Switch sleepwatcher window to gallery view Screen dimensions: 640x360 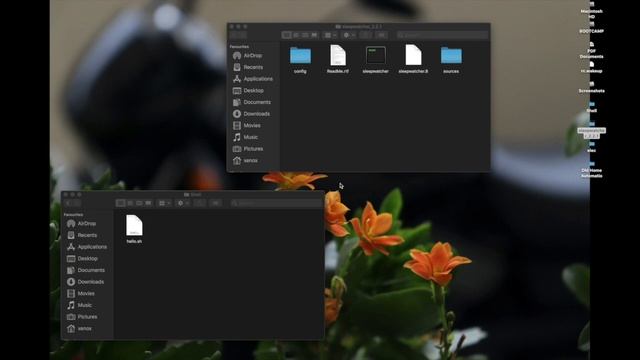314,35
